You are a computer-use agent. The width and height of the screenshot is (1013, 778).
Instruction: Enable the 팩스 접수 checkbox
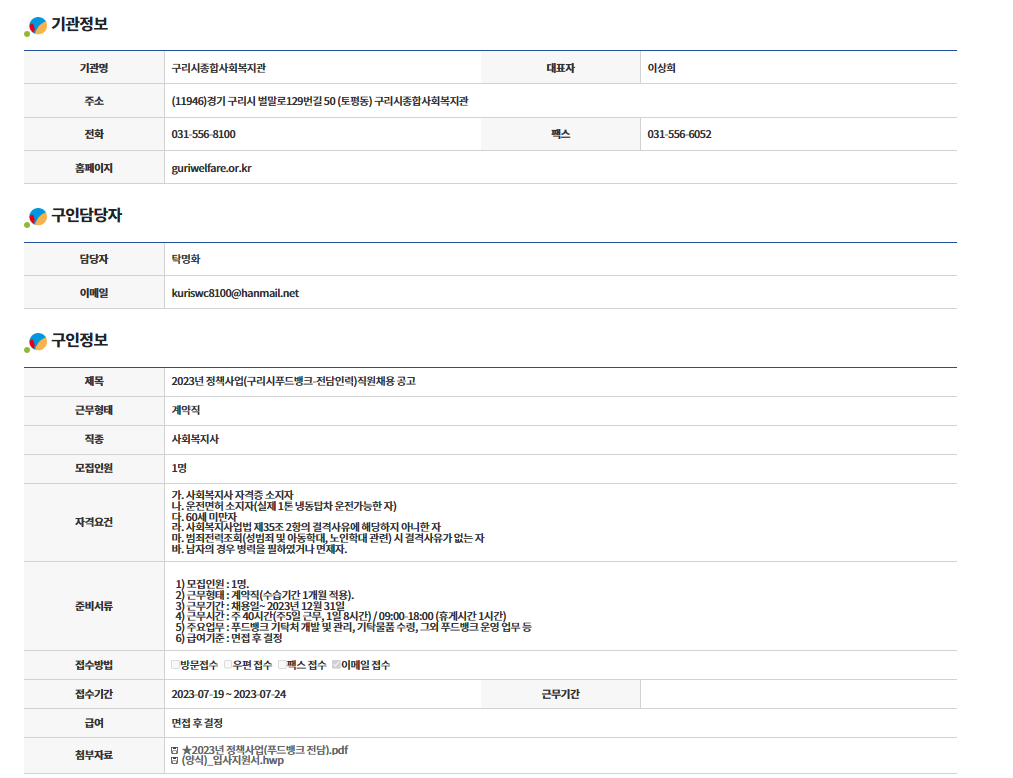282,665
